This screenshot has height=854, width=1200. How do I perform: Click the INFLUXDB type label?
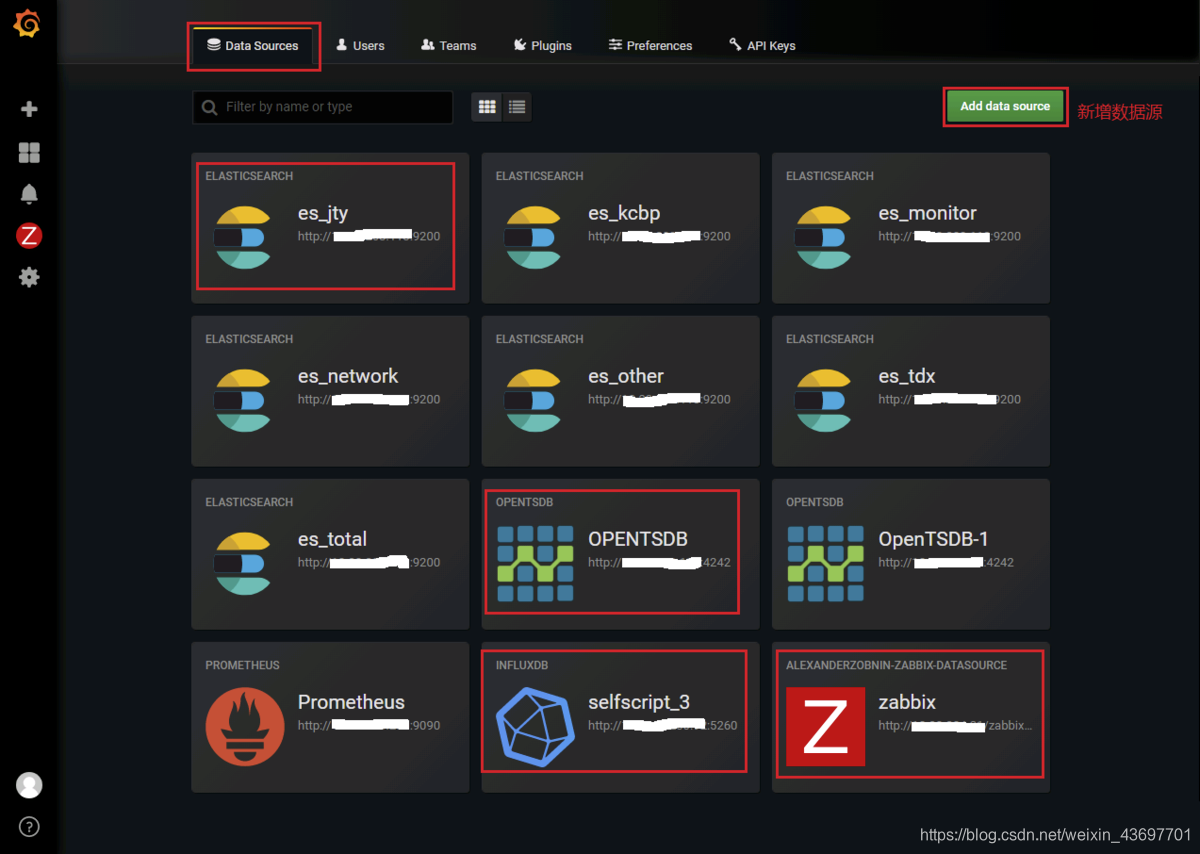click(522, 665)
